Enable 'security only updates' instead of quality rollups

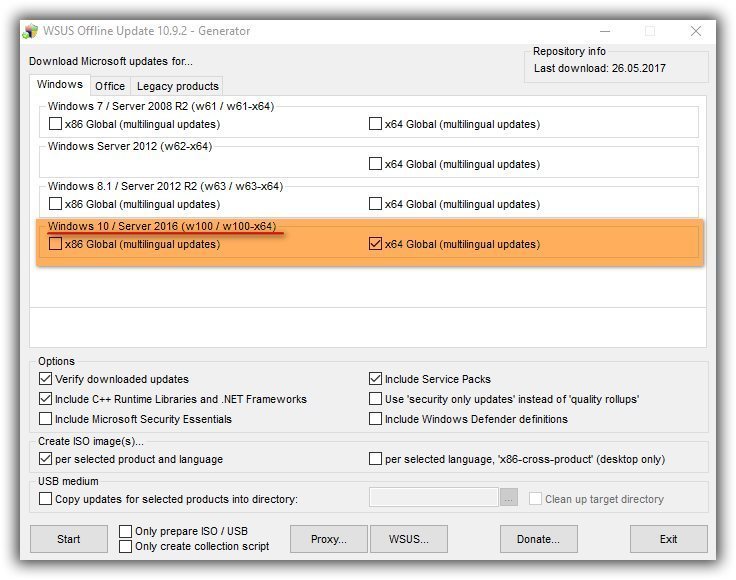pos(375,399)
